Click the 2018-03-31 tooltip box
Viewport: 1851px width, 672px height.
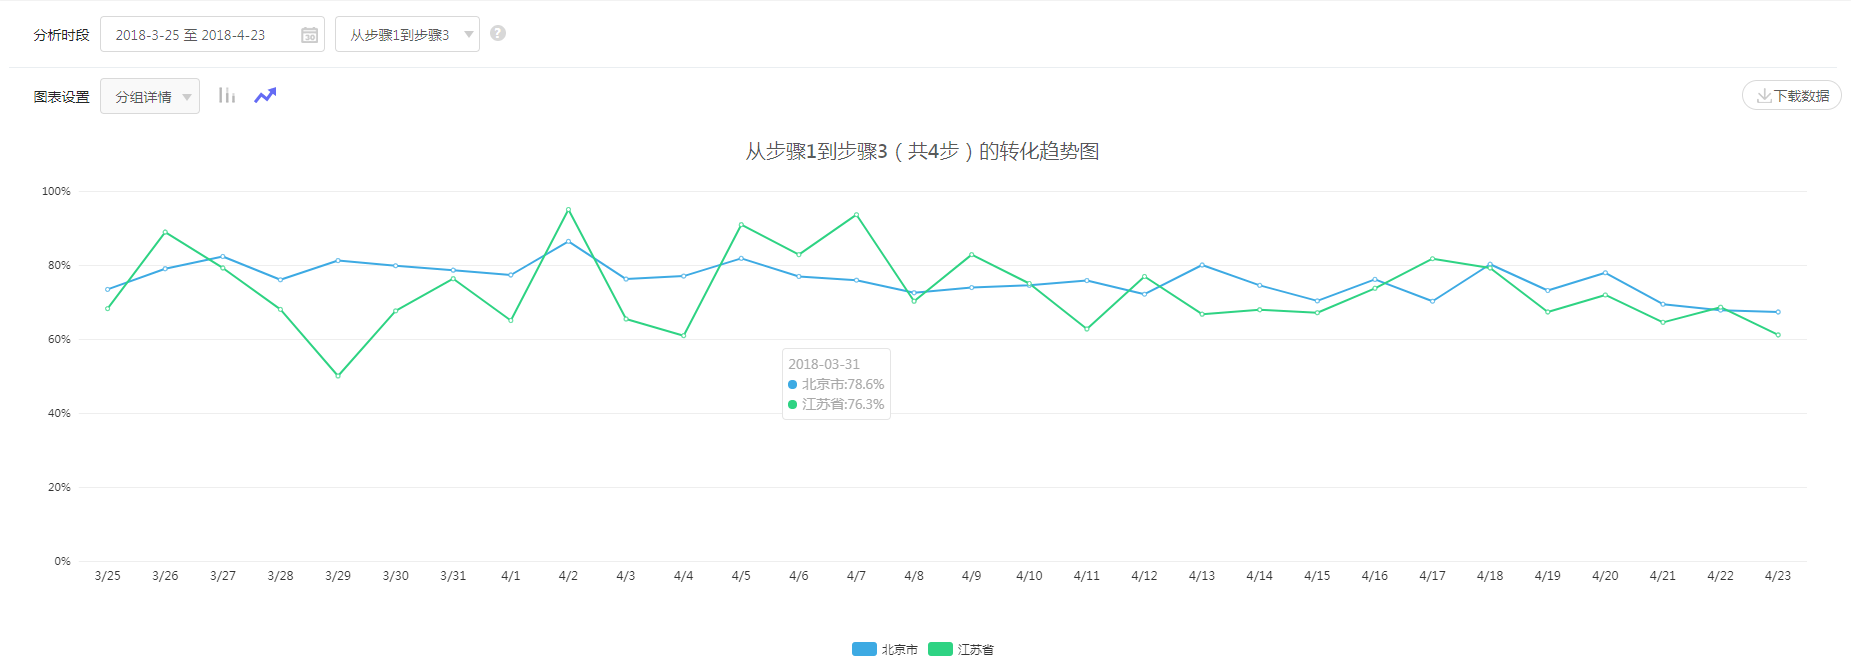tap(836, 384)
